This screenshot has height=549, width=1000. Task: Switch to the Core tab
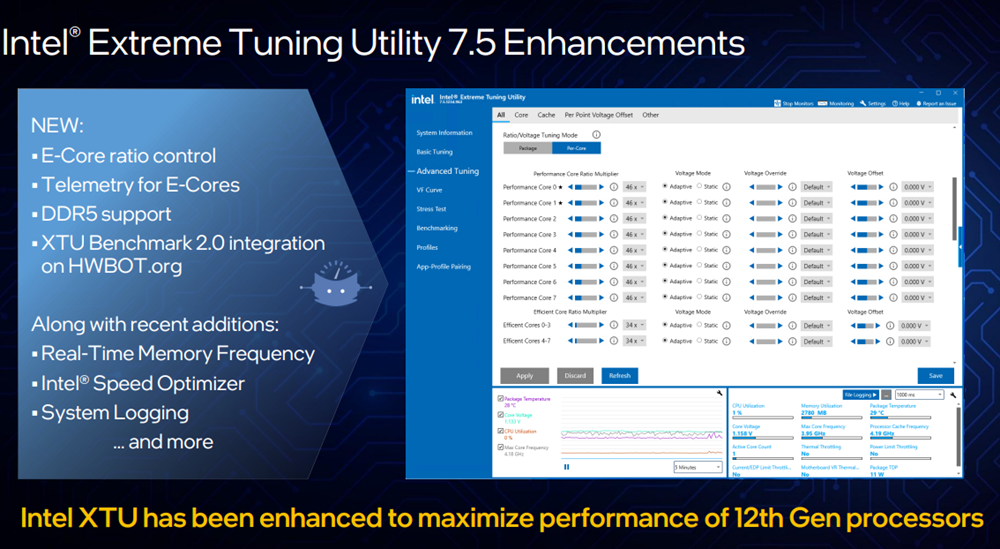[521, 115]
